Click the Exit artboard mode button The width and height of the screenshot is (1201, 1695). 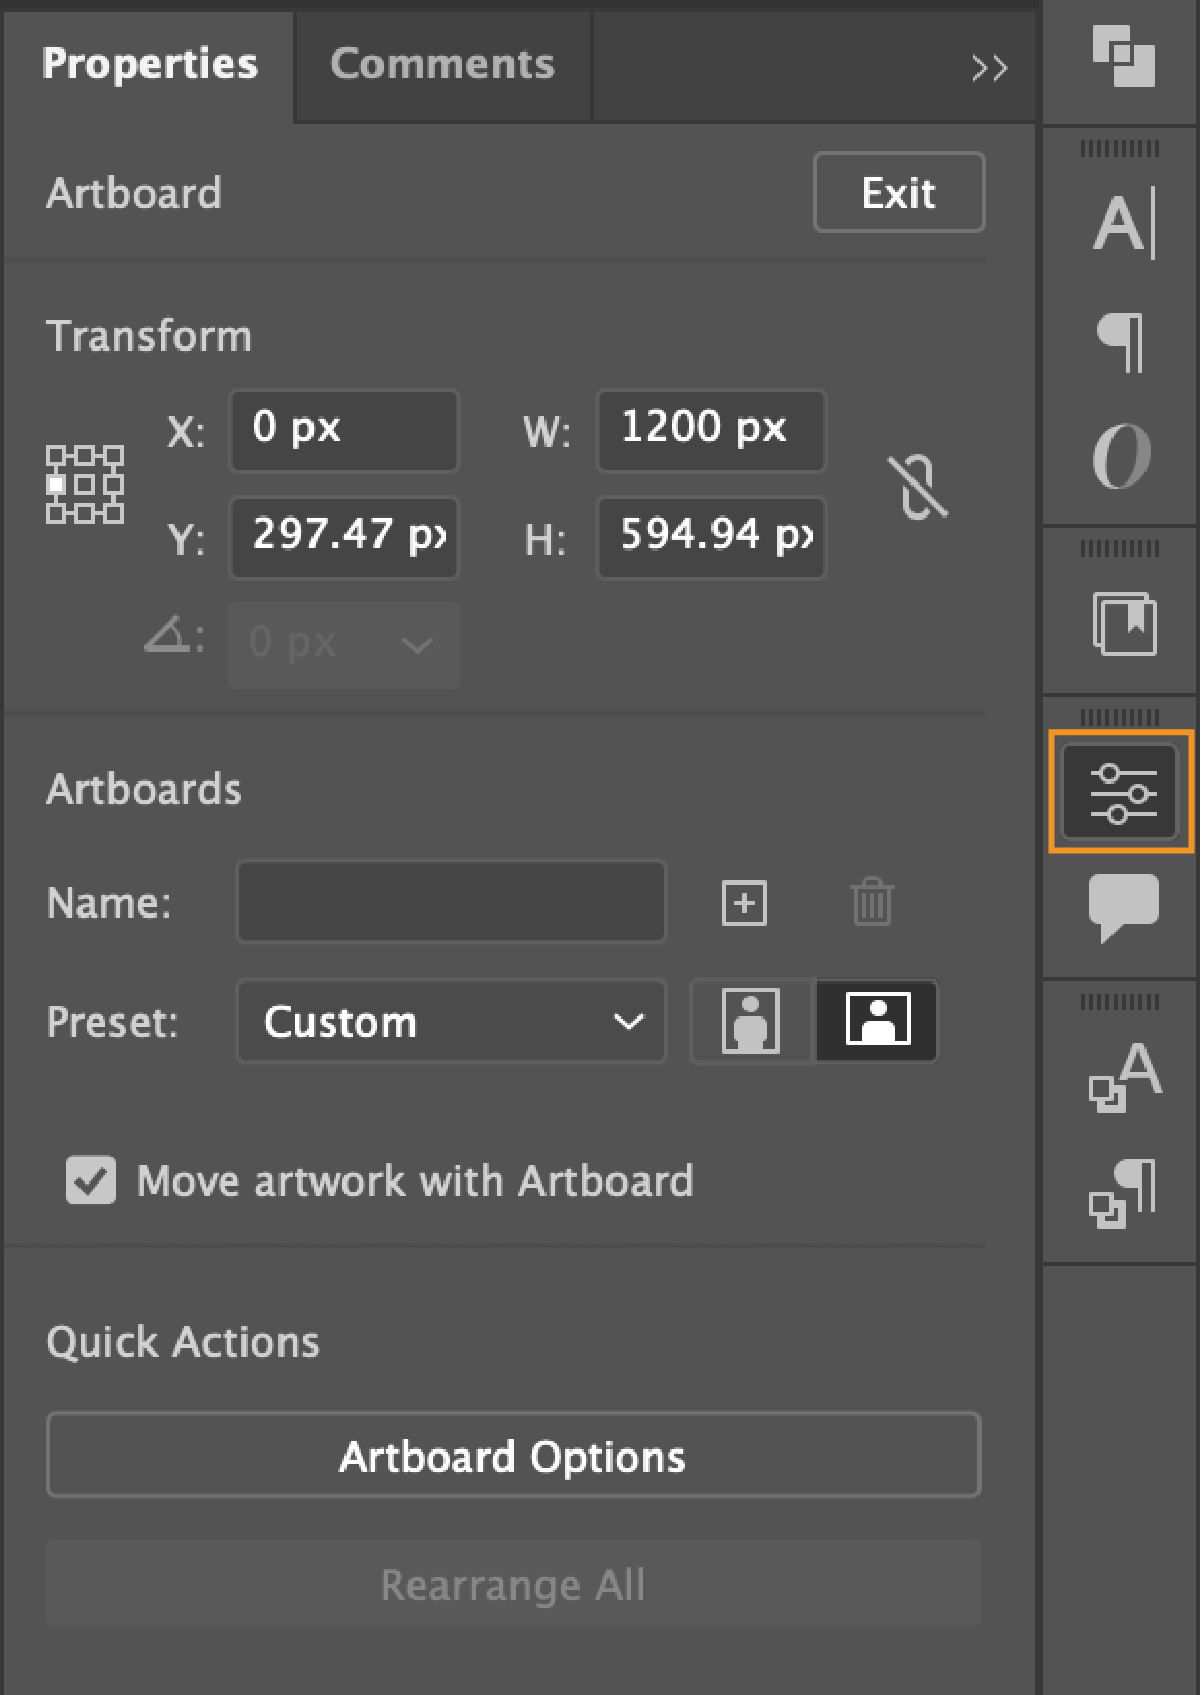pyautogui.click(x=898, y=193)
